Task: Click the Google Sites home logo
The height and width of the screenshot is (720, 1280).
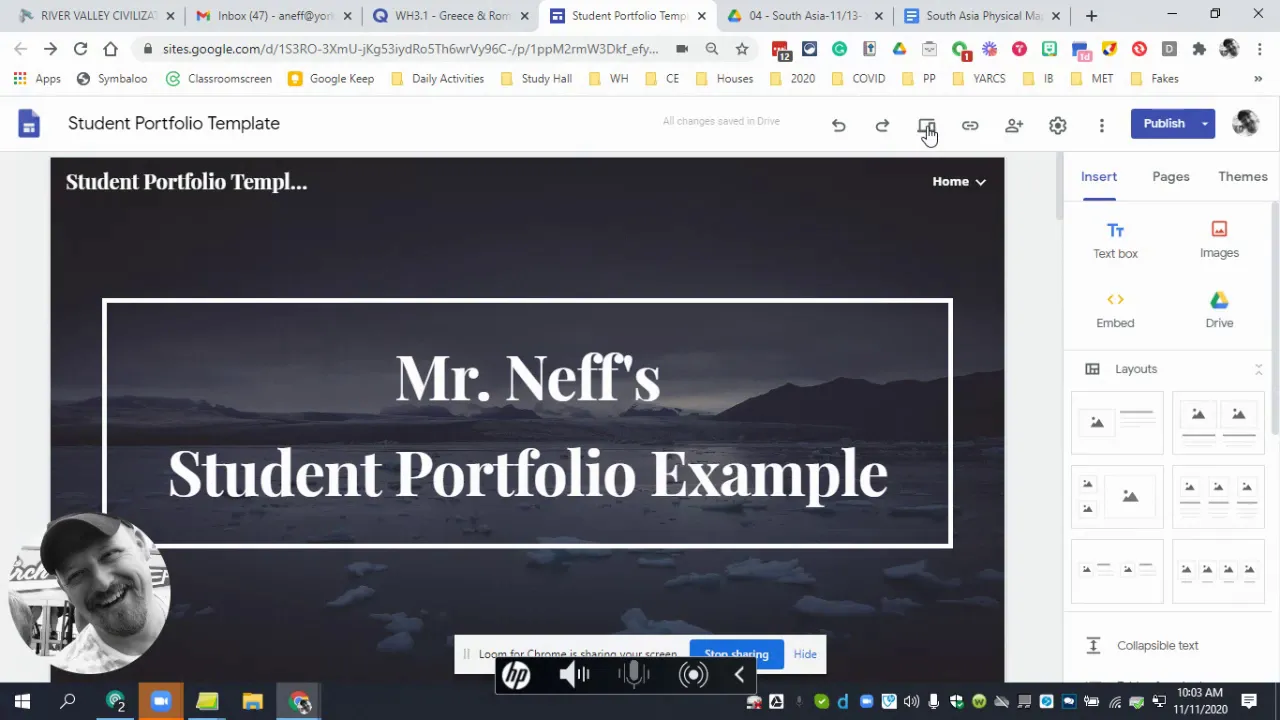Action: (x=29, y=123)
